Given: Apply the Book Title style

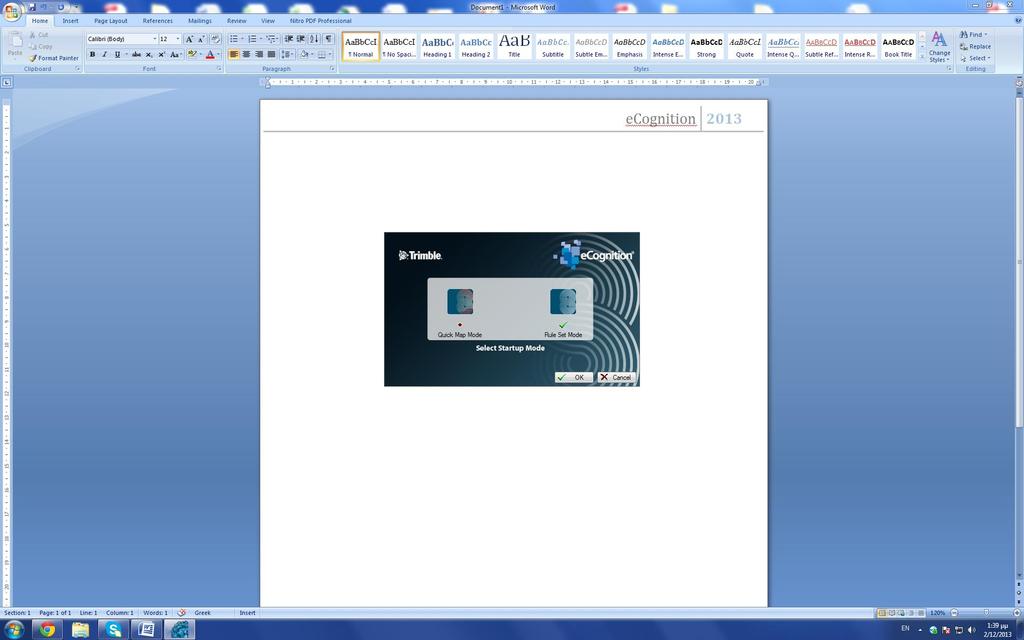Looking at the screenshot, I should 898,47.
